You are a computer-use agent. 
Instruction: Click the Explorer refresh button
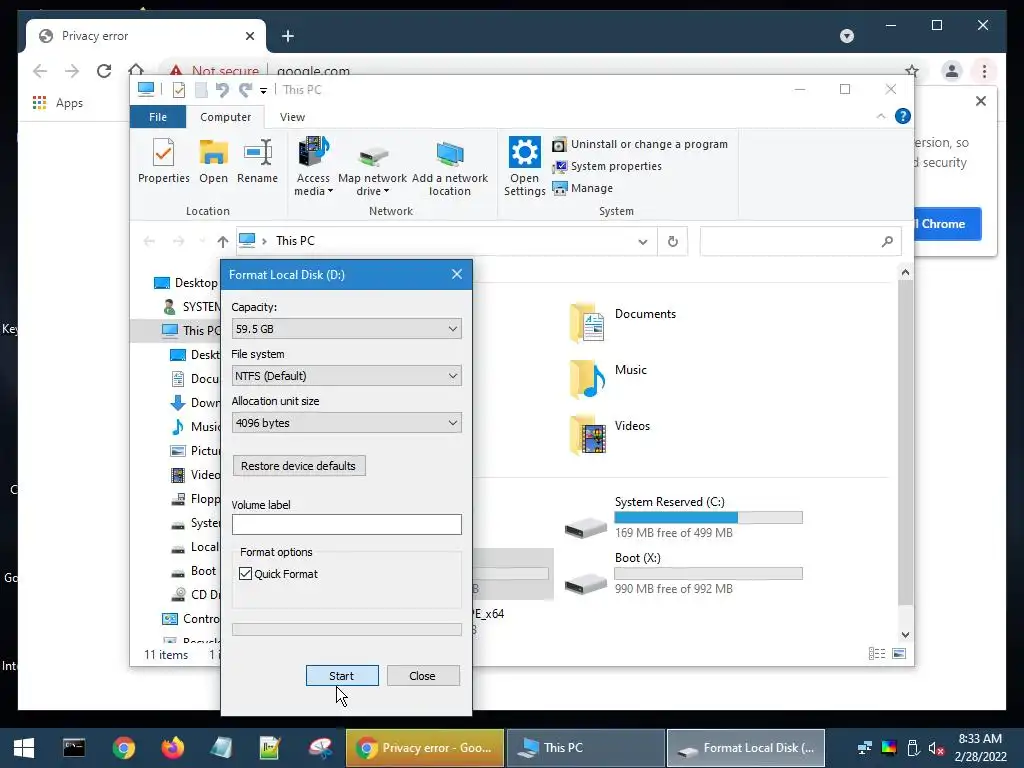click(673, 242)
